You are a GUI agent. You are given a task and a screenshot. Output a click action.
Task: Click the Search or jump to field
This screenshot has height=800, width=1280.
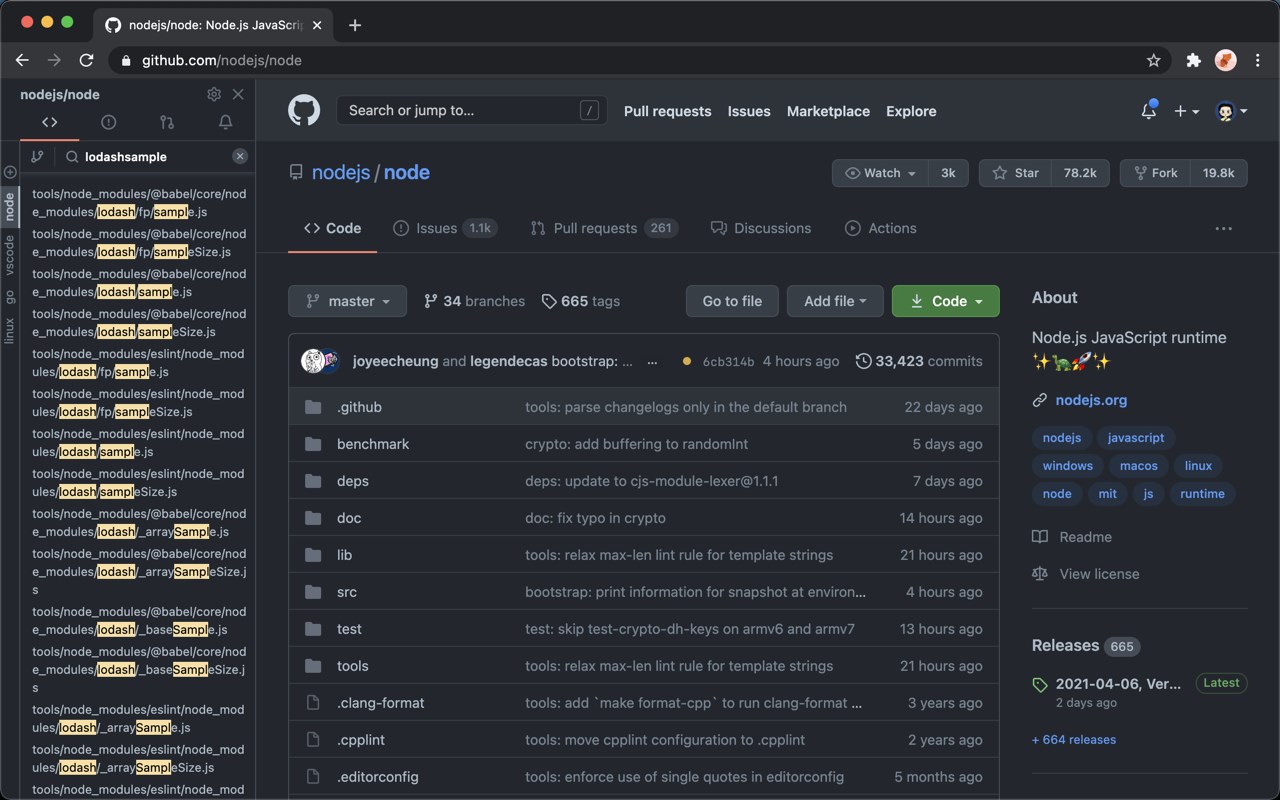tap(472, 110)
